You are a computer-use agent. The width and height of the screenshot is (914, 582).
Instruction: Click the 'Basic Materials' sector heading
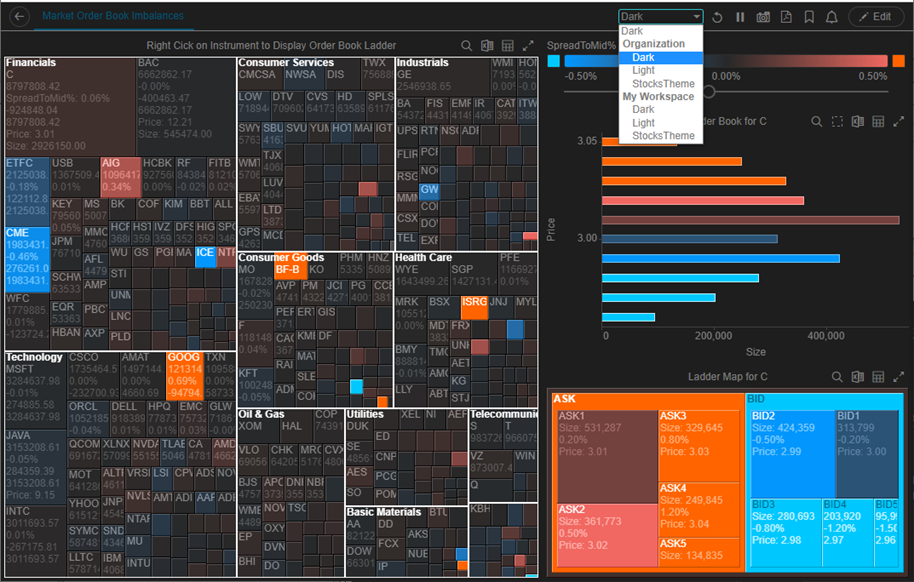384,512
